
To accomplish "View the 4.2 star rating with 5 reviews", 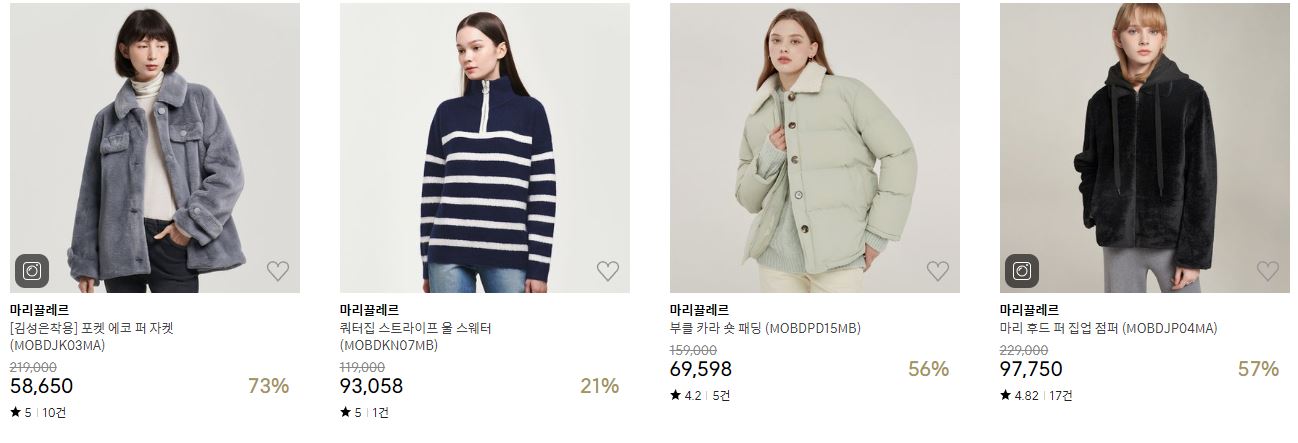I will point(700,395).
